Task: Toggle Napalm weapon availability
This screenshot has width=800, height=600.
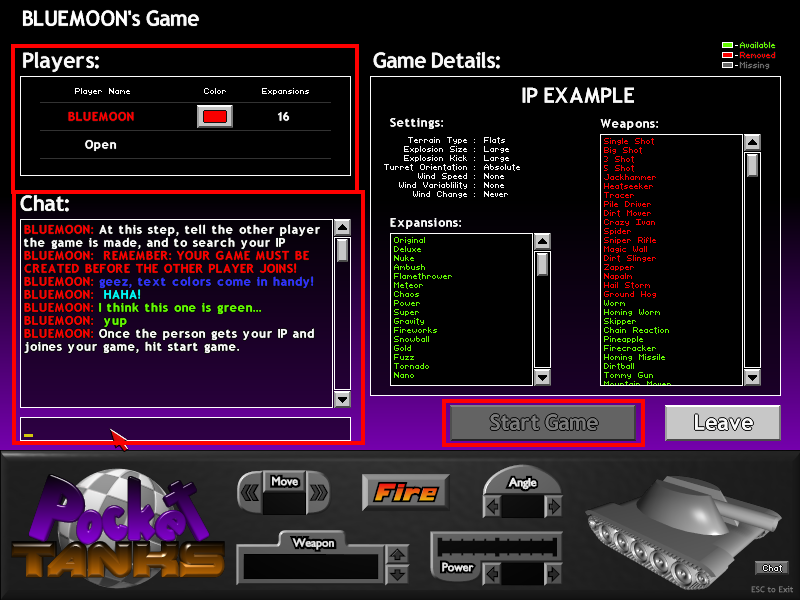Action: click(618, 277)
